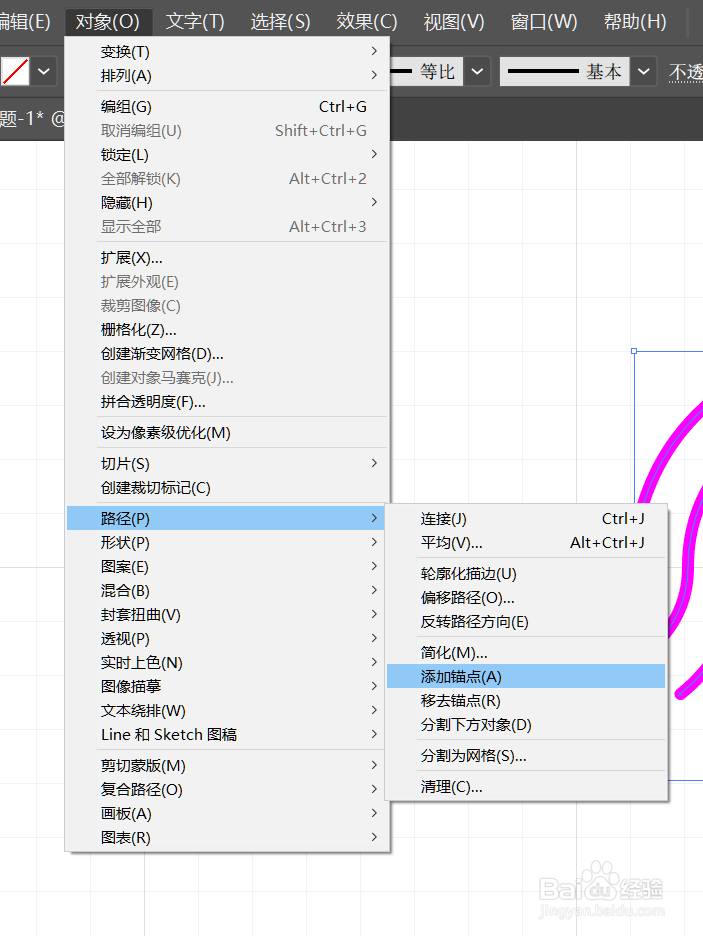Expand the 形状(P) submenu

[227, 543]
